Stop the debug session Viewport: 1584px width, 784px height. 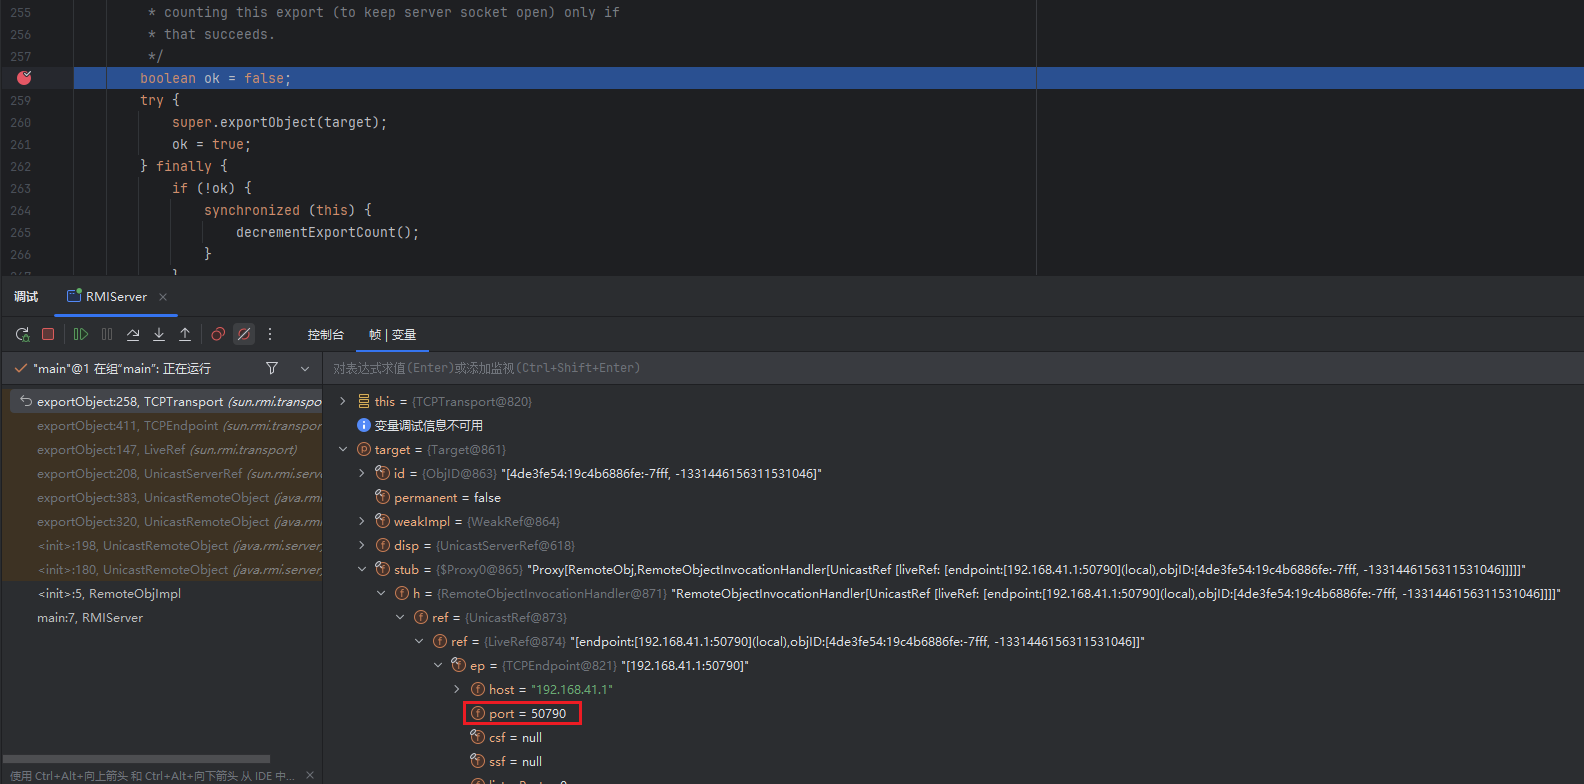tap(48, 334)
